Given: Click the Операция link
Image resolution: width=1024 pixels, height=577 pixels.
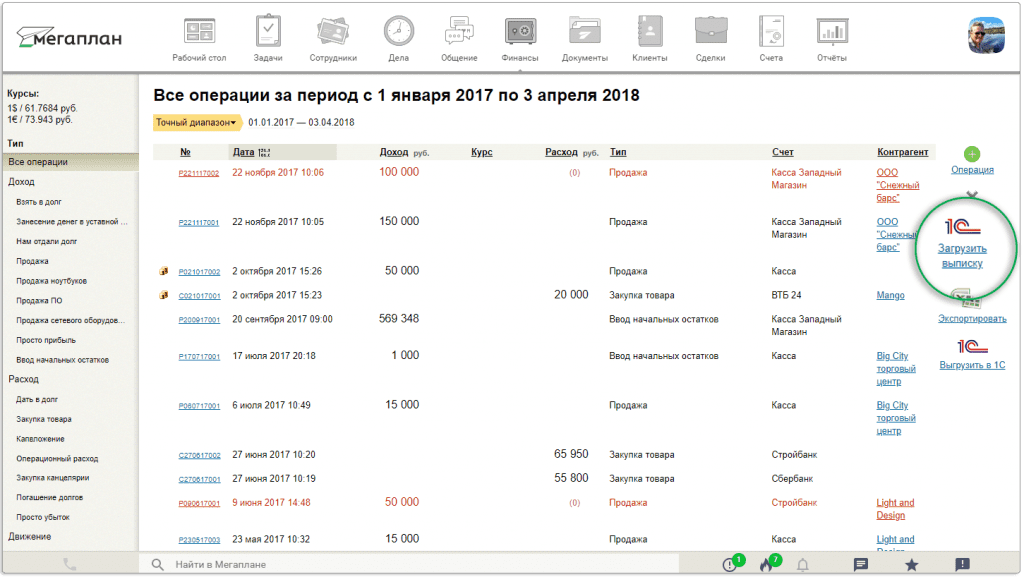Looking at the screenshot, I should 972,170.
